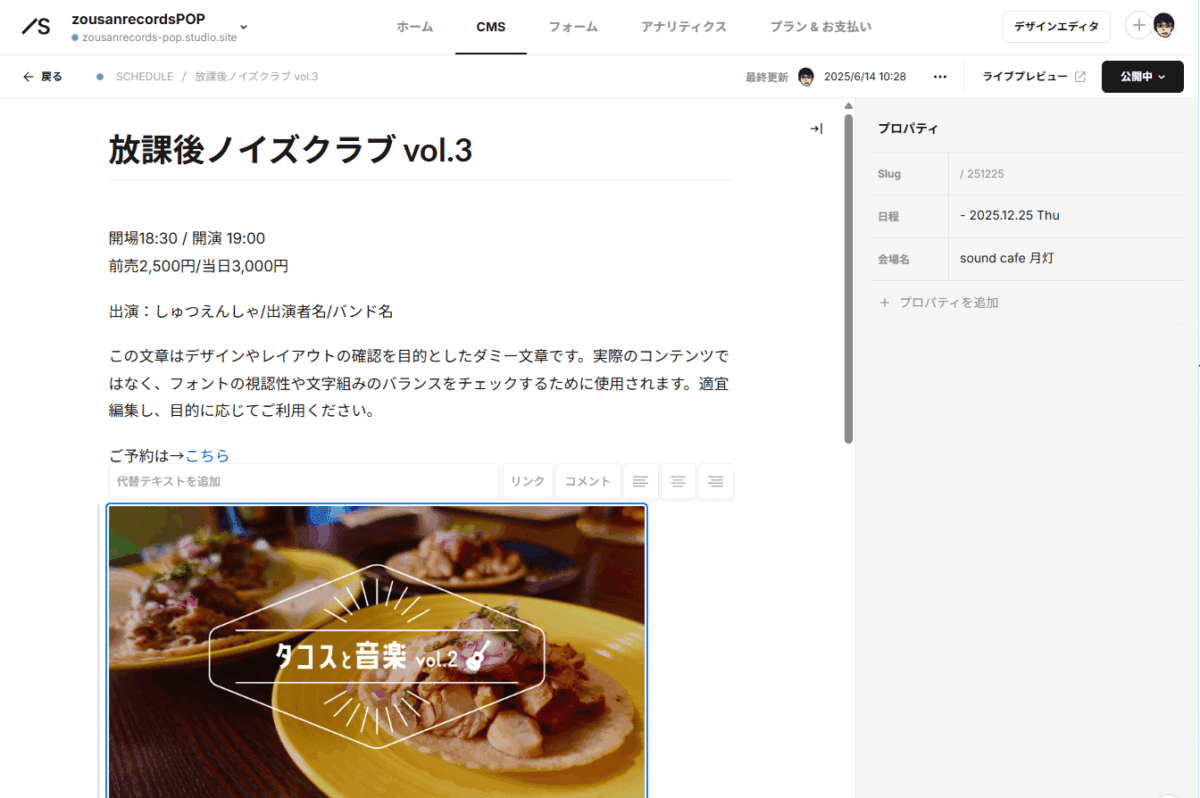Click the 代替テキストを追加 alt text field
The width and height of the screenshot is (1200, 798).
[x=303, y=482]
